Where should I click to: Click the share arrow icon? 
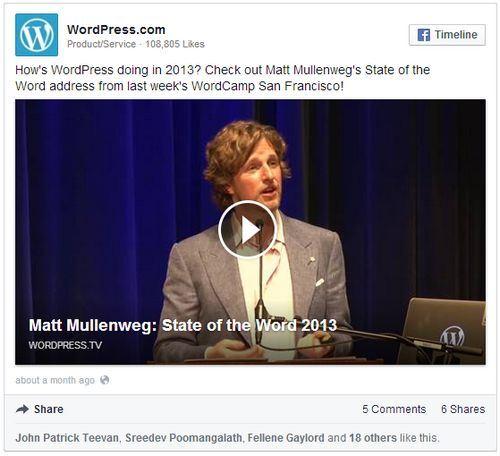[x=22, y=409]
